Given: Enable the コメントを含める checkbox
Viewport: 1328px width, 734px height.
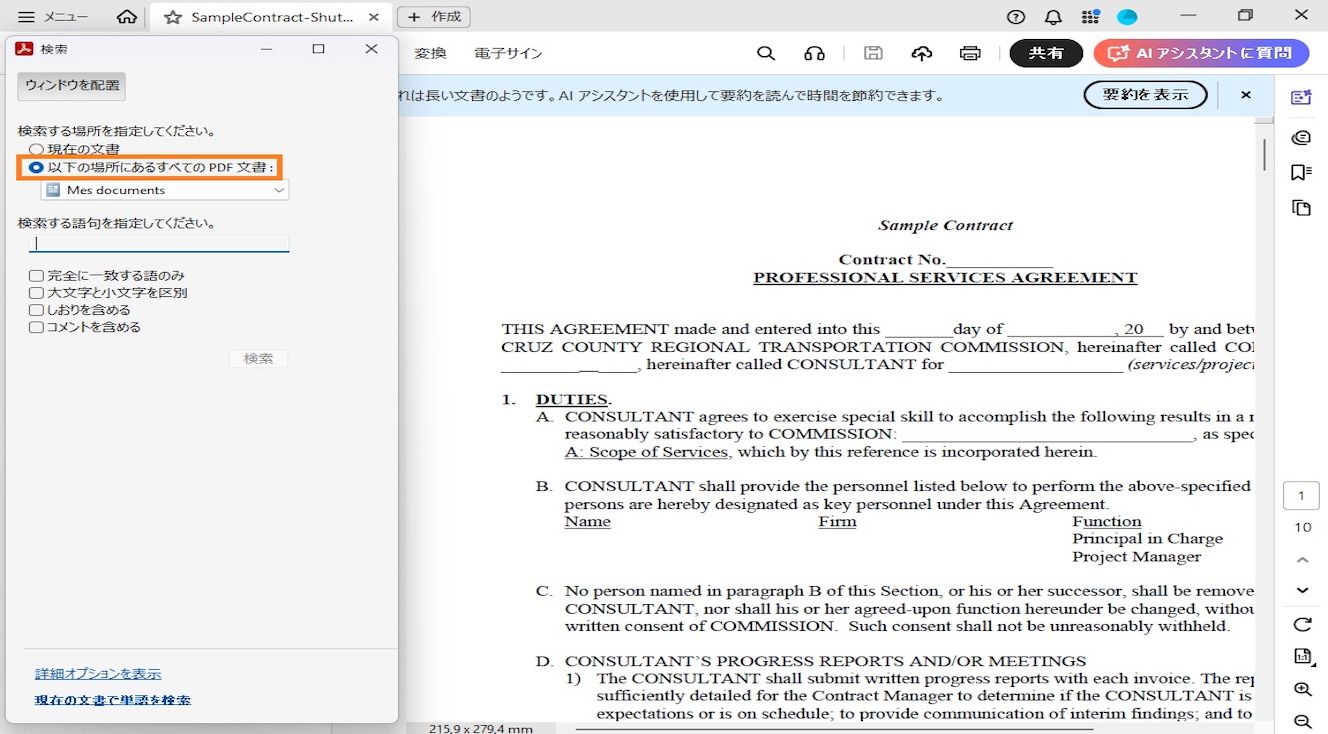Looking at the screenshot, I should pos(36,327).
